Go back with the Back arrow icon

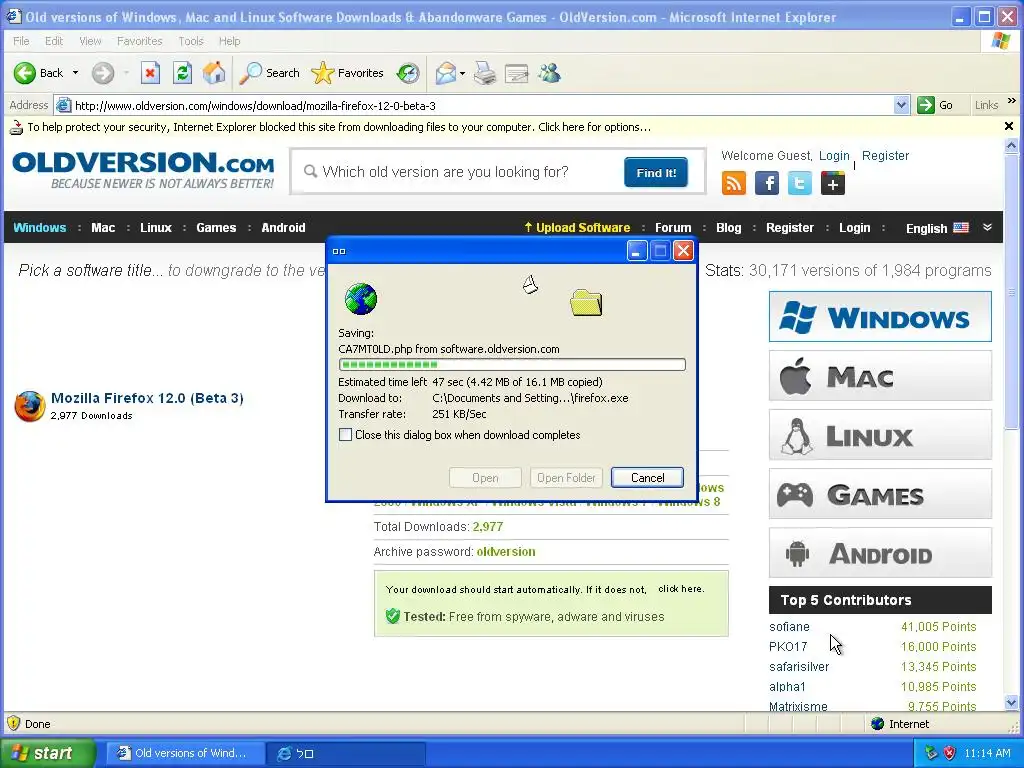[x=25, y=73]
